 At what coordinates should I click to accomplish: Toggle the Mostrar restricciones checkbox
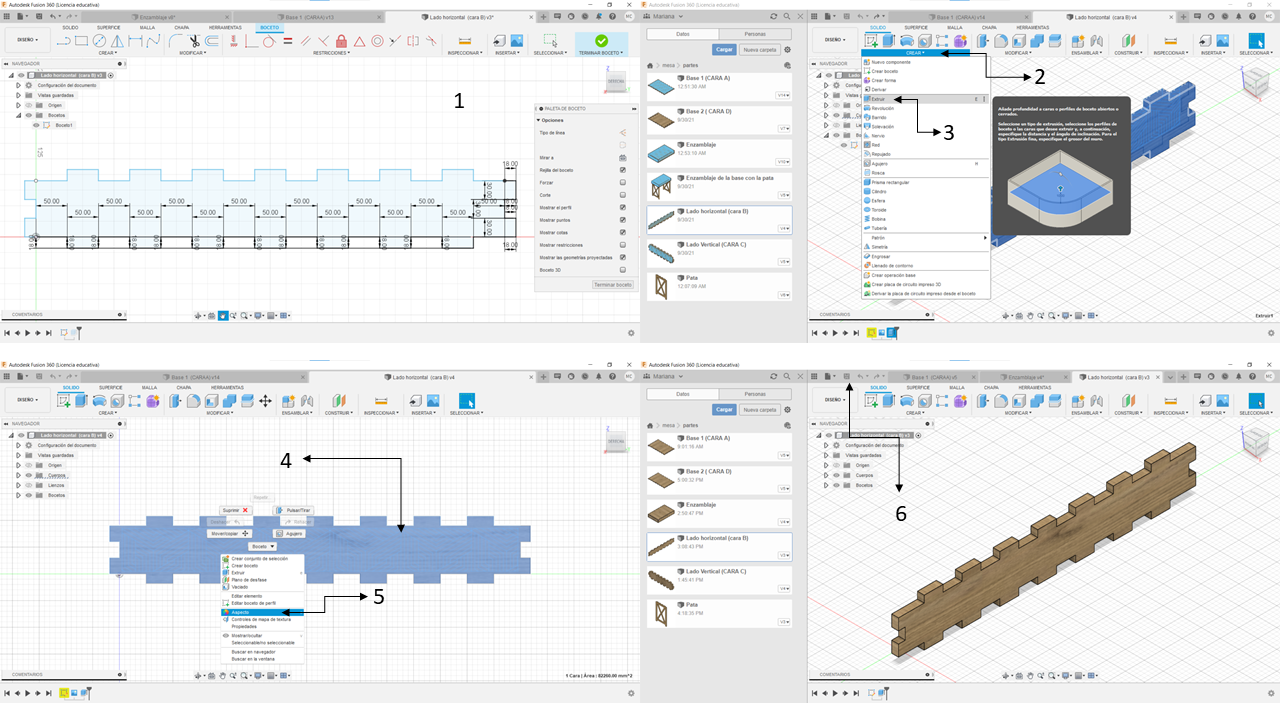click(623, 244)
